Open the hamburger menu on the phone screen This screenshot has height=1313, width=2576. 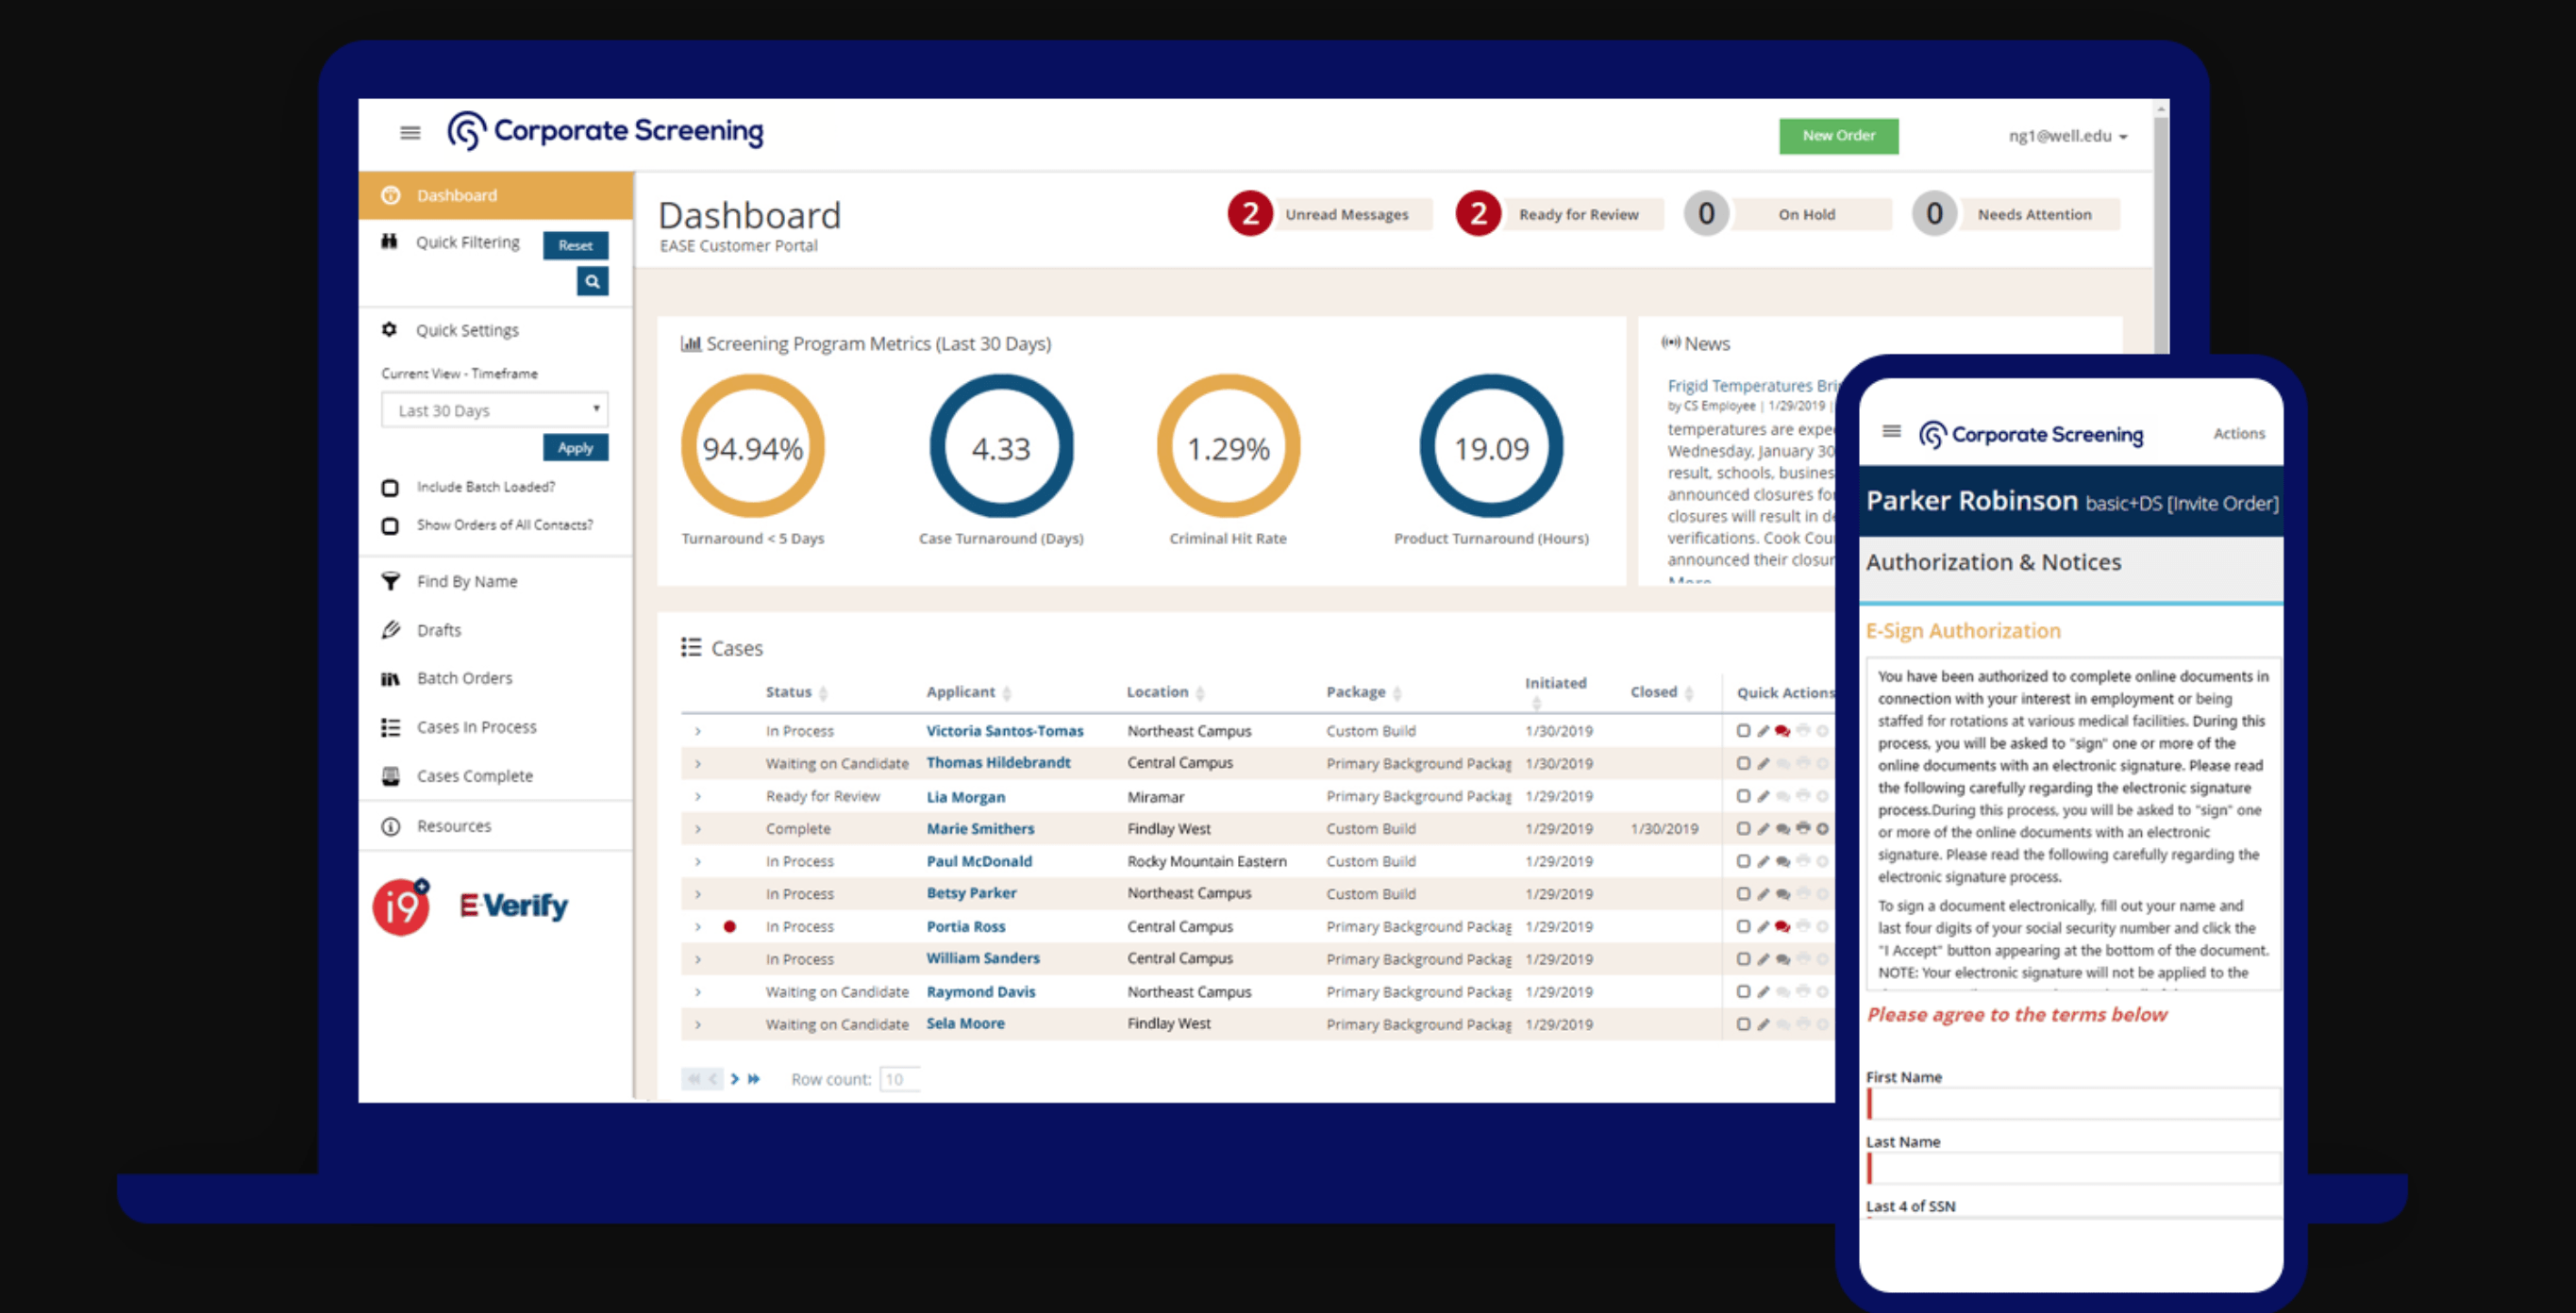click(x=1891, y=431)
